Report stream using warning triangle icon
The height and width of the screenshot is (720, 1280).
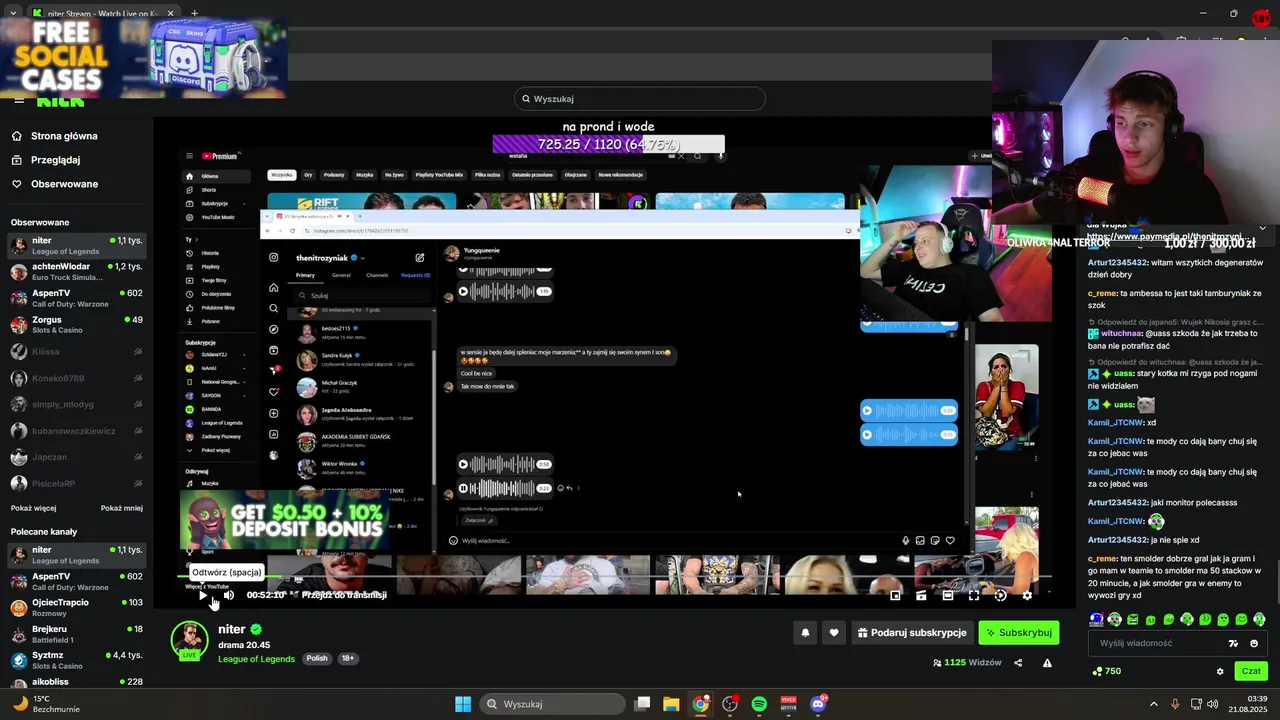tap(1047, 663)
